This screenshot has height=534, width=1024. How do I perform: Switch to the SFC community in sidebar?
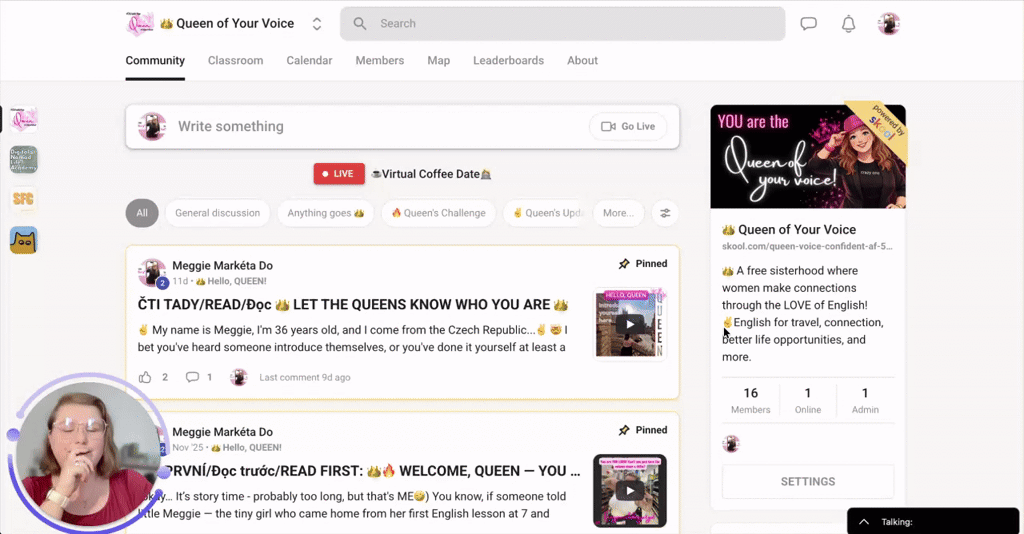coord(24,199)
